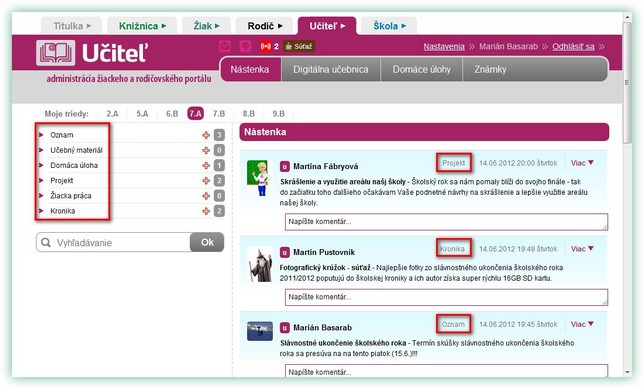Click the page vertical scrollbar thumb
This screenshot has width=644, height=389.
[x=627, y=82]
